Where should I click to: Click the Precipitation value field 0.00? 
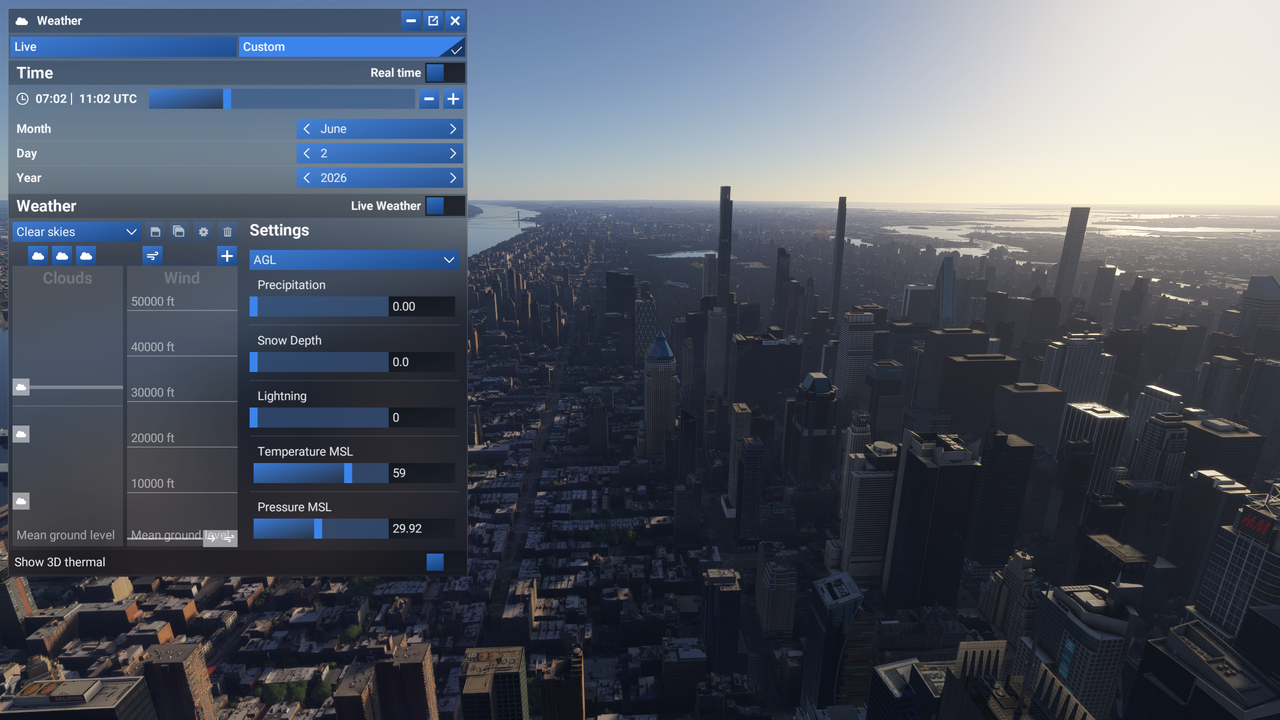pos(422,306)
